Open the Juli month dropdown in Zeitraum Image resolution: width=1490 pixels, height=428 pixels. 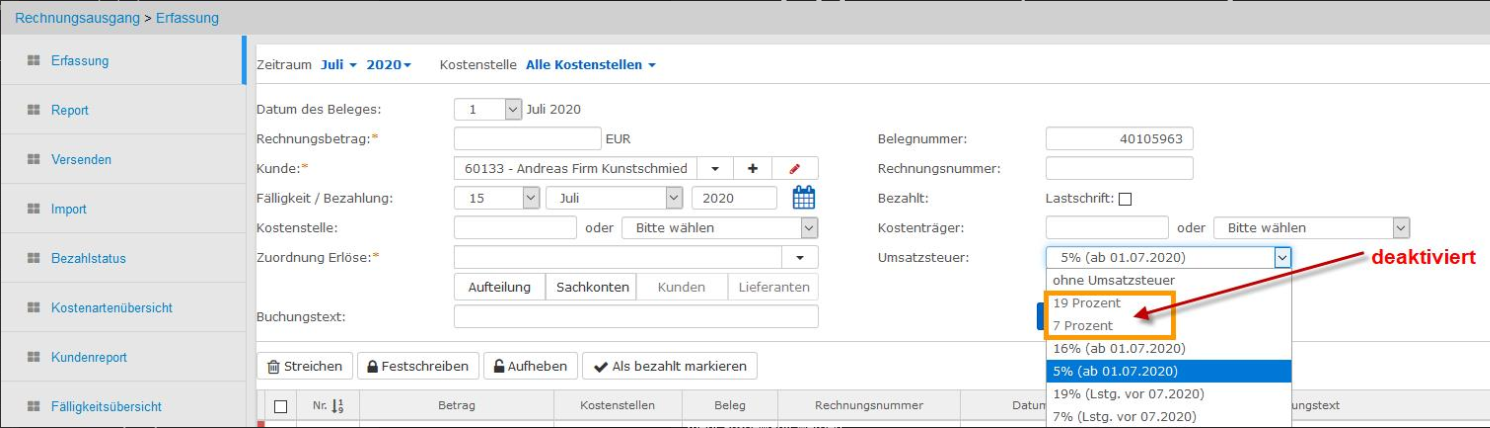(x=339, y=65)
